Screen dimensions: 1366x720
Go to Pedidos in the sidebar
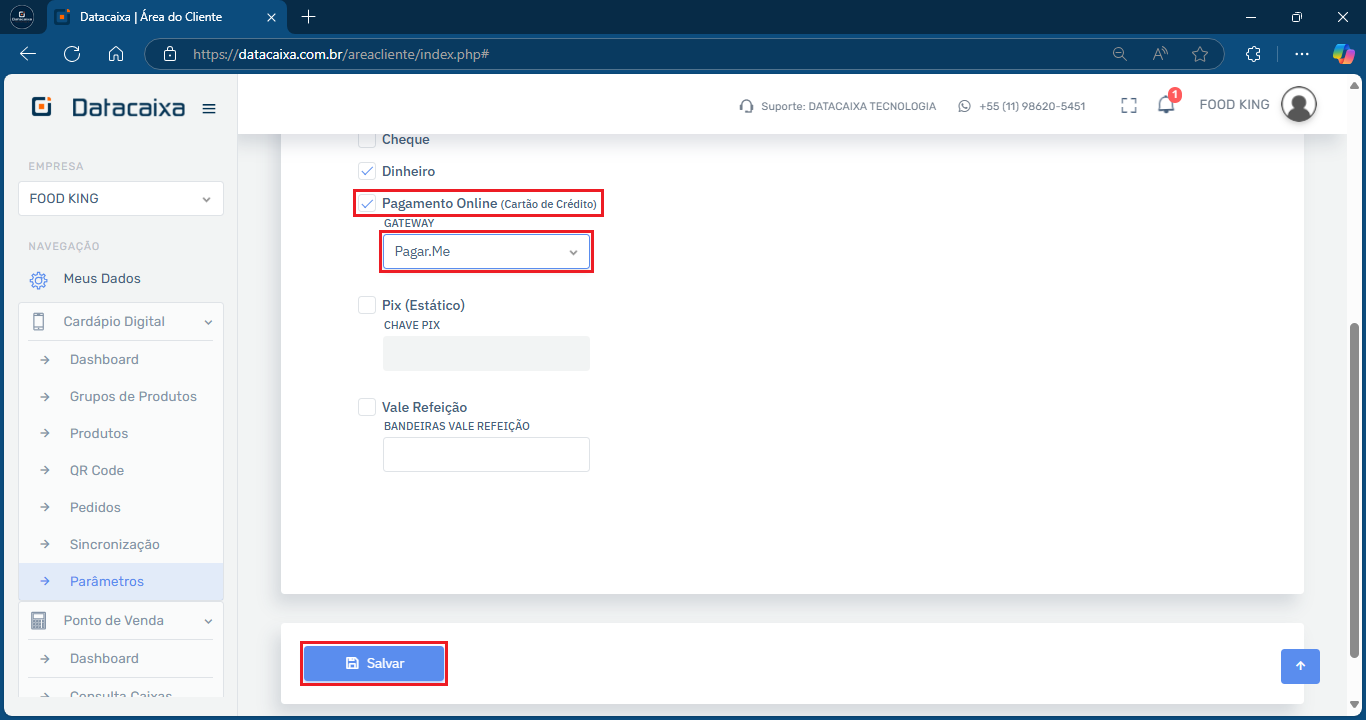[x=95, y=508]
